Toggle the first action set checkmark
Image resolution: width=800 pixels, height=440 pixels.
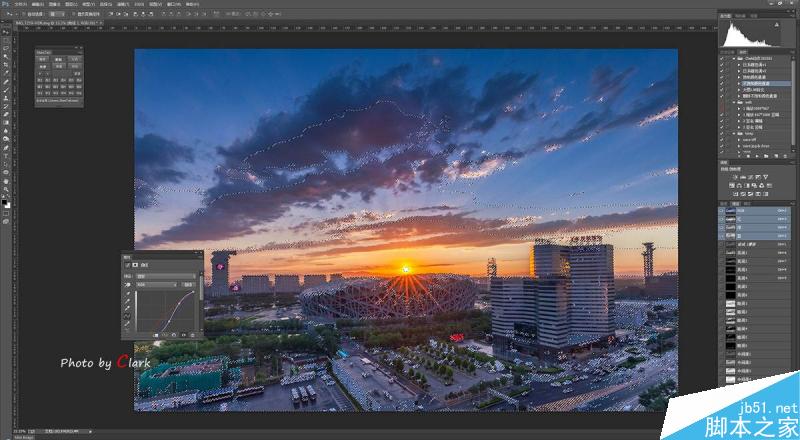point(721,59)
